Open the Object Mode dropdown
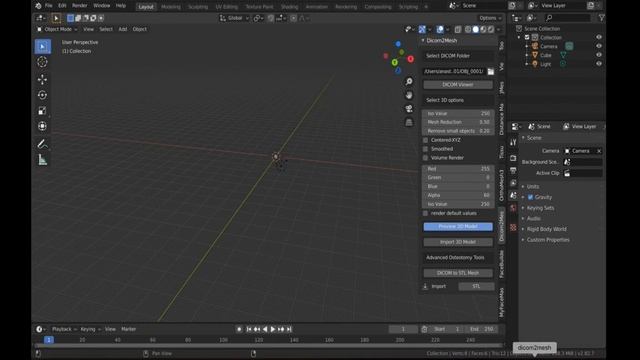Image resolution: width=640 pixels, height=360 pixels. tap(57, 29)
